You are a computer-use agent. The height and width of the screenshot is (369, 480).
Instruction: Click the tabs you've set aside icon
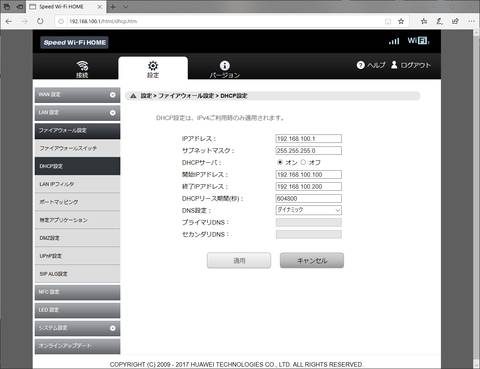coord(7,7)
